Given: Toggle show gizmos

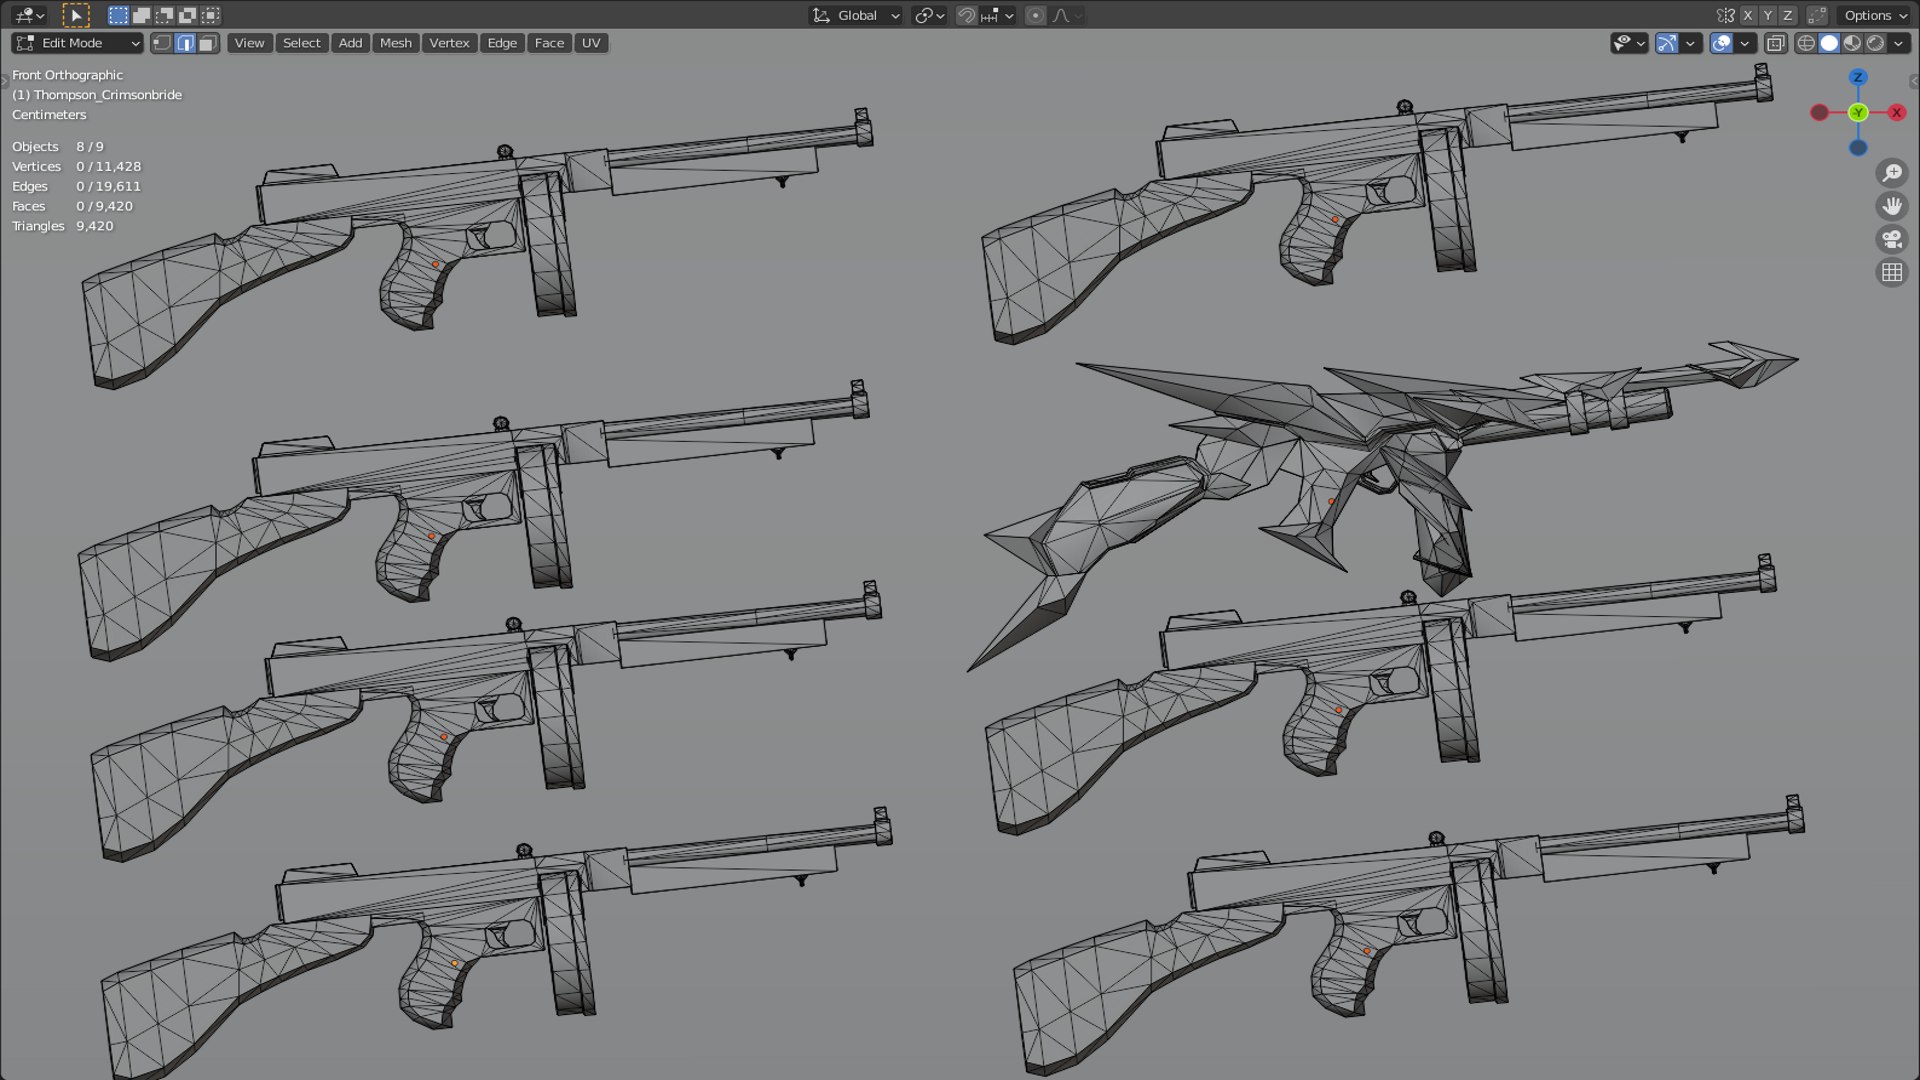Looking at the screenshot, I should coord(1667,43).
